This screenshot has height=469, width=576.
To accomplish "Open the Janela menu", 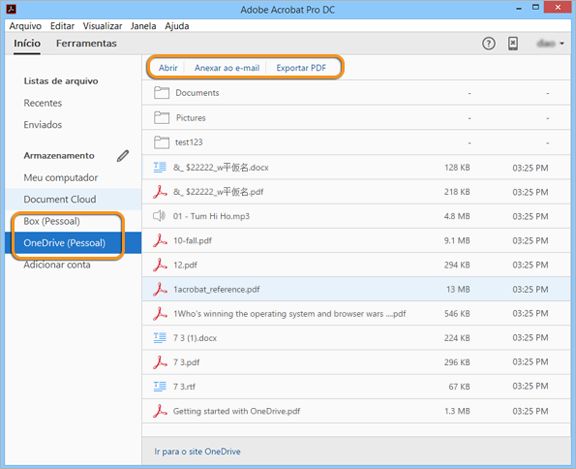I will (x=143, y=26).
